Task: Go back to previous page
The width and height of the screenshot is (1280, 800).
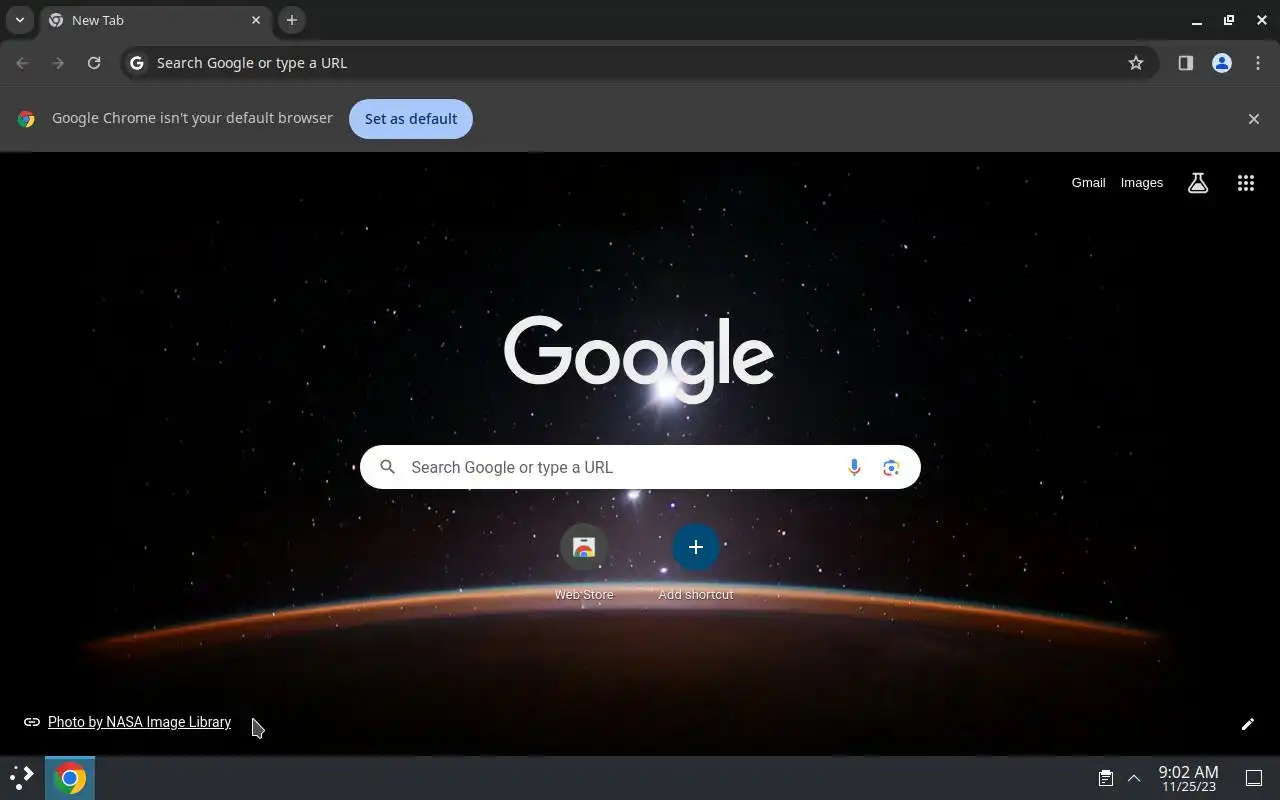Action: tap(23, 63)
